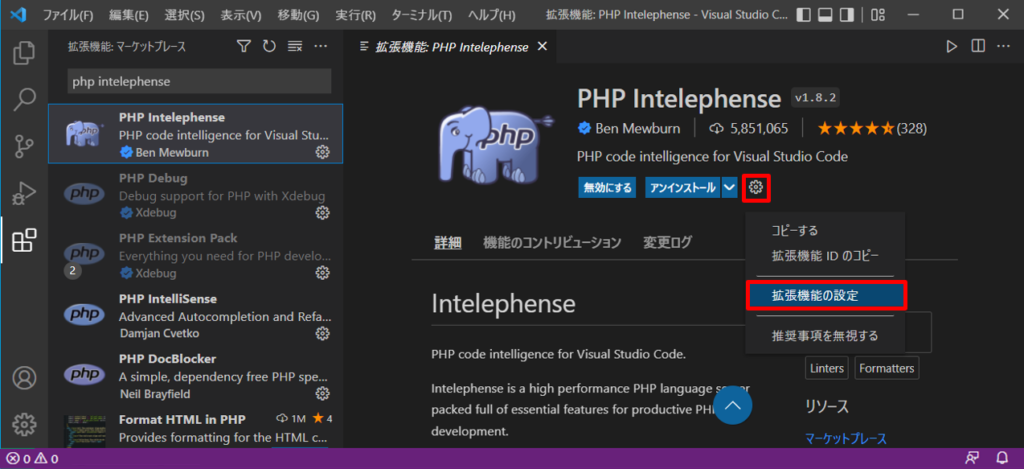Switch to the 詳細 tab
Screen dimensions: 1024x469
[447, 242]
